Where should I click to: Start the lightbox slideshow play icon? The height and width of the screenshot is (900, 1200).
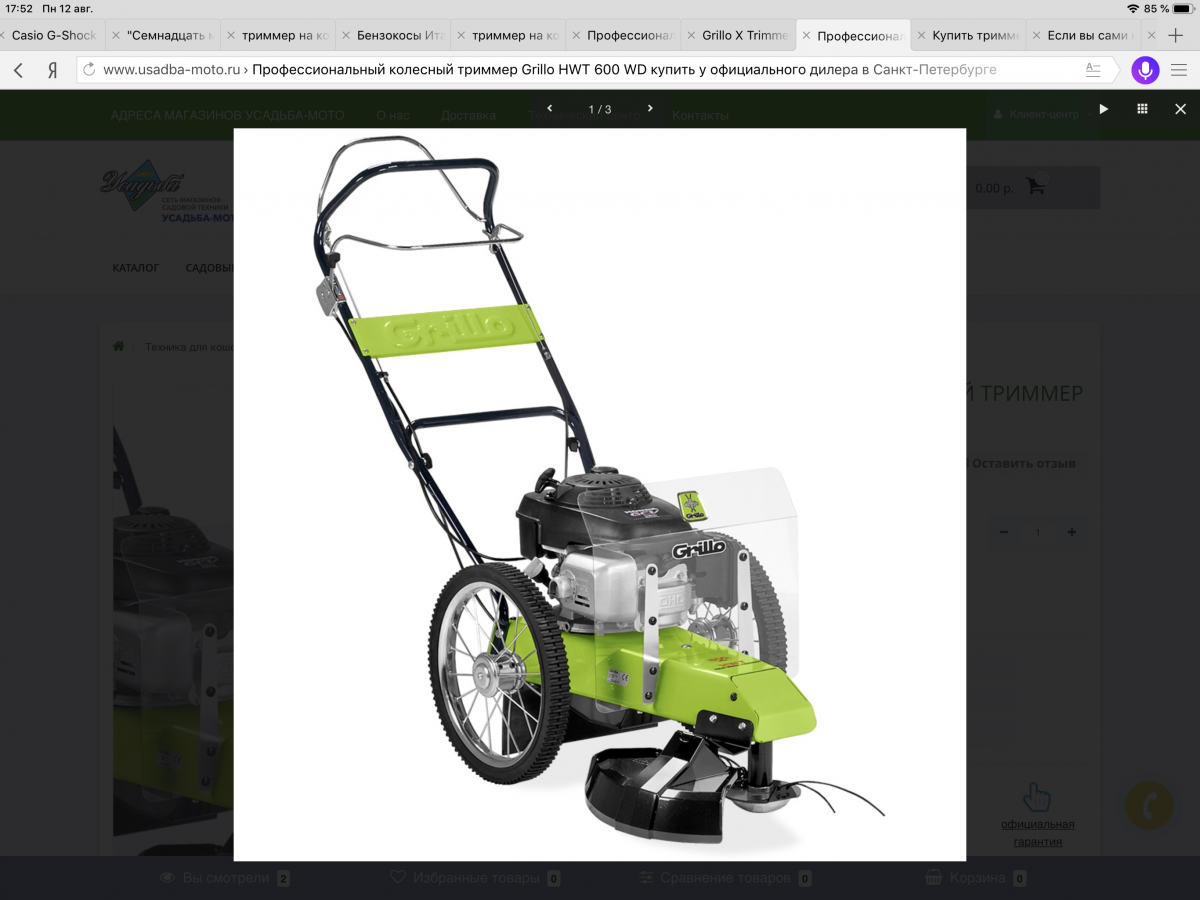coord(1104,109)
